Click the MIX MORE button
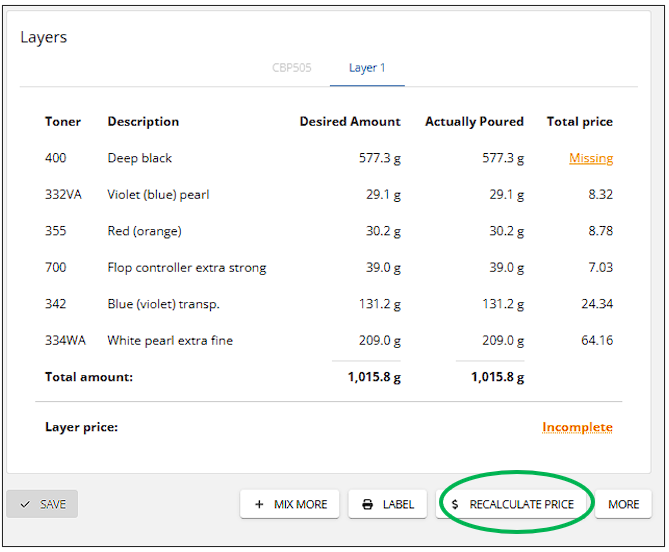 coord(290,504)
